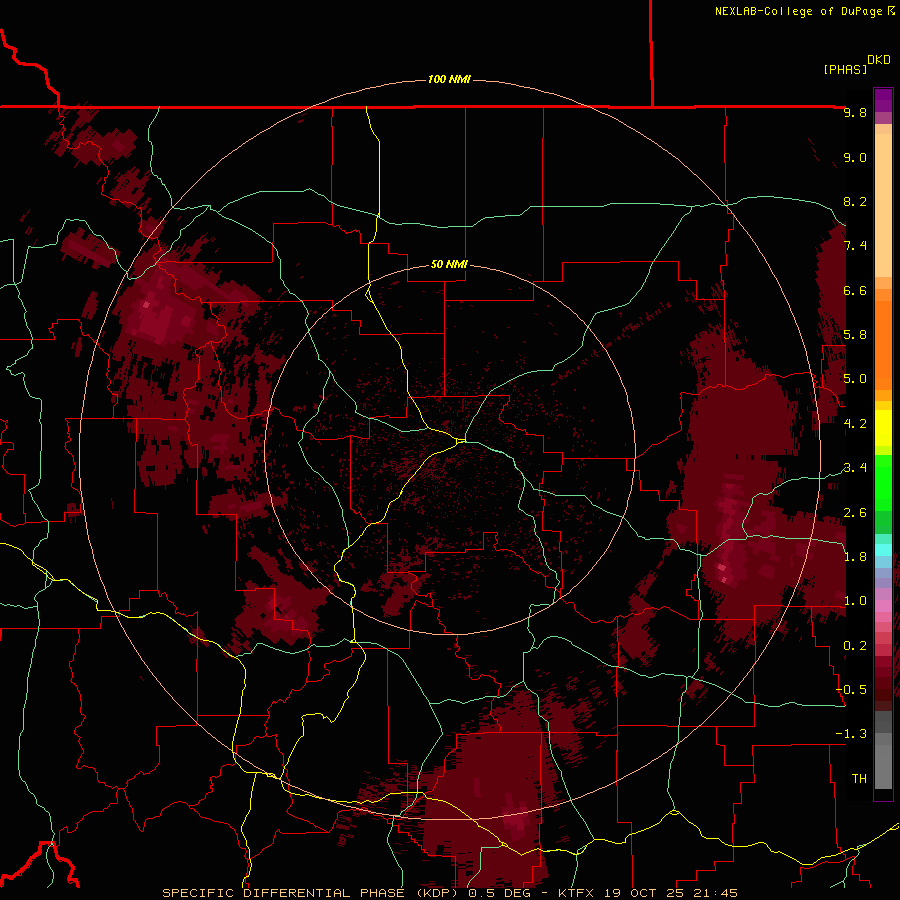Click the KTFX radar site identifier

pos(577,893)
